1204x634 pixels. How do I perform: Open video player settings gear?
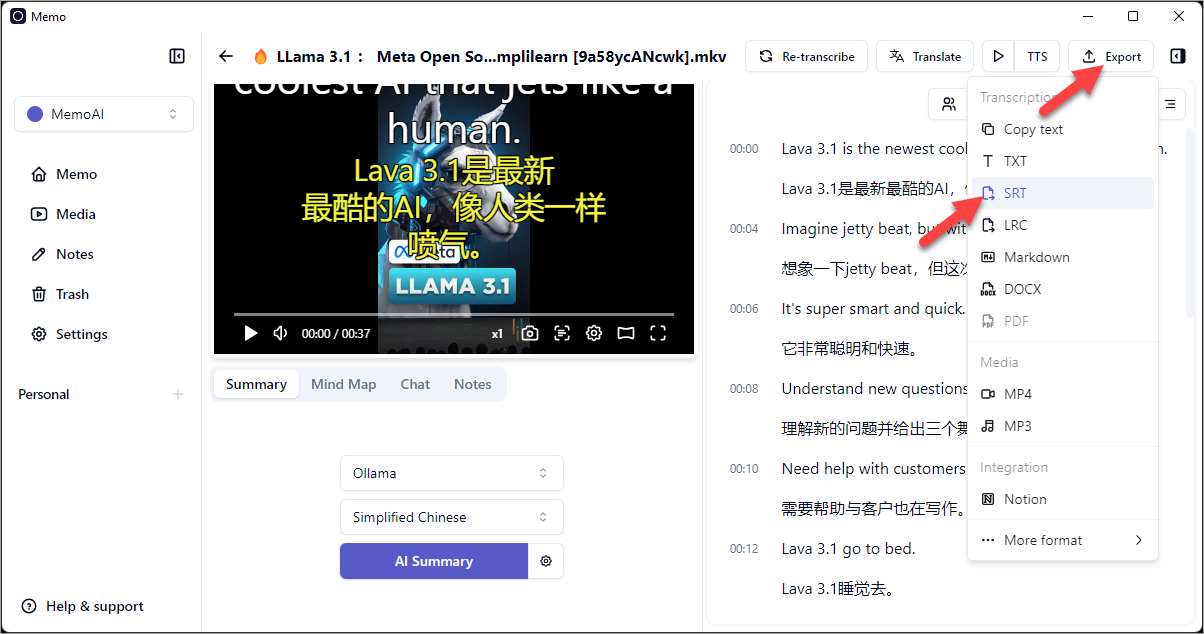[x=594, y=333]
